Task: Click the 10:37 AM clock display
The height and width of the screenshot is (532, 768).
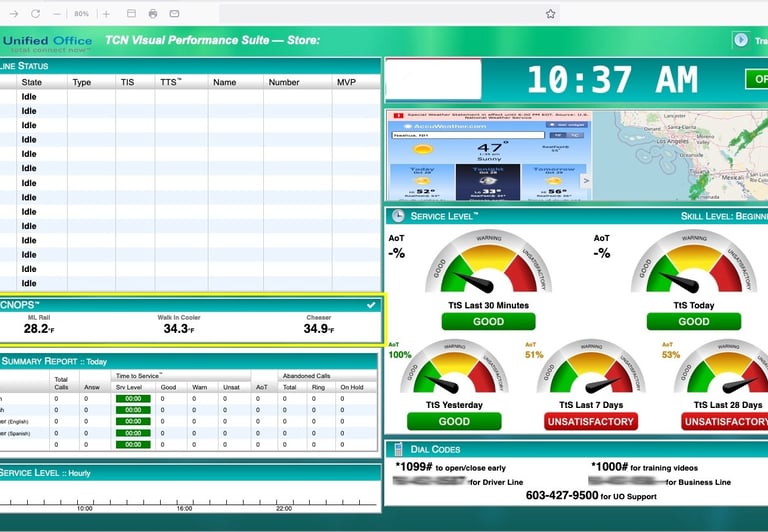Action: pos(612,79)
